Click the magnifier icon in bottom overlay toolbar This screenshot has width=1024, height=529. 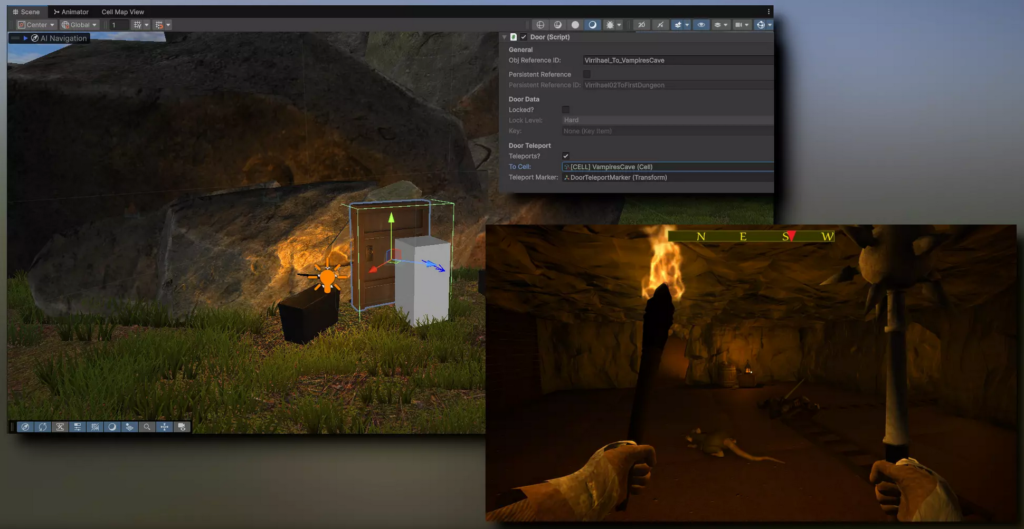pos(147,427)
